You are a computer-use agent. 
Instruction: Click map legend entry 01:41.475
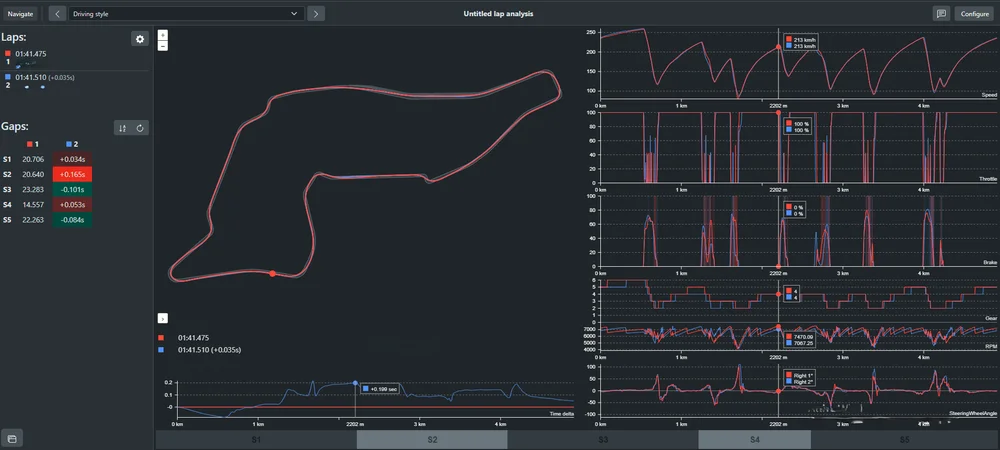tap(194, 338)
